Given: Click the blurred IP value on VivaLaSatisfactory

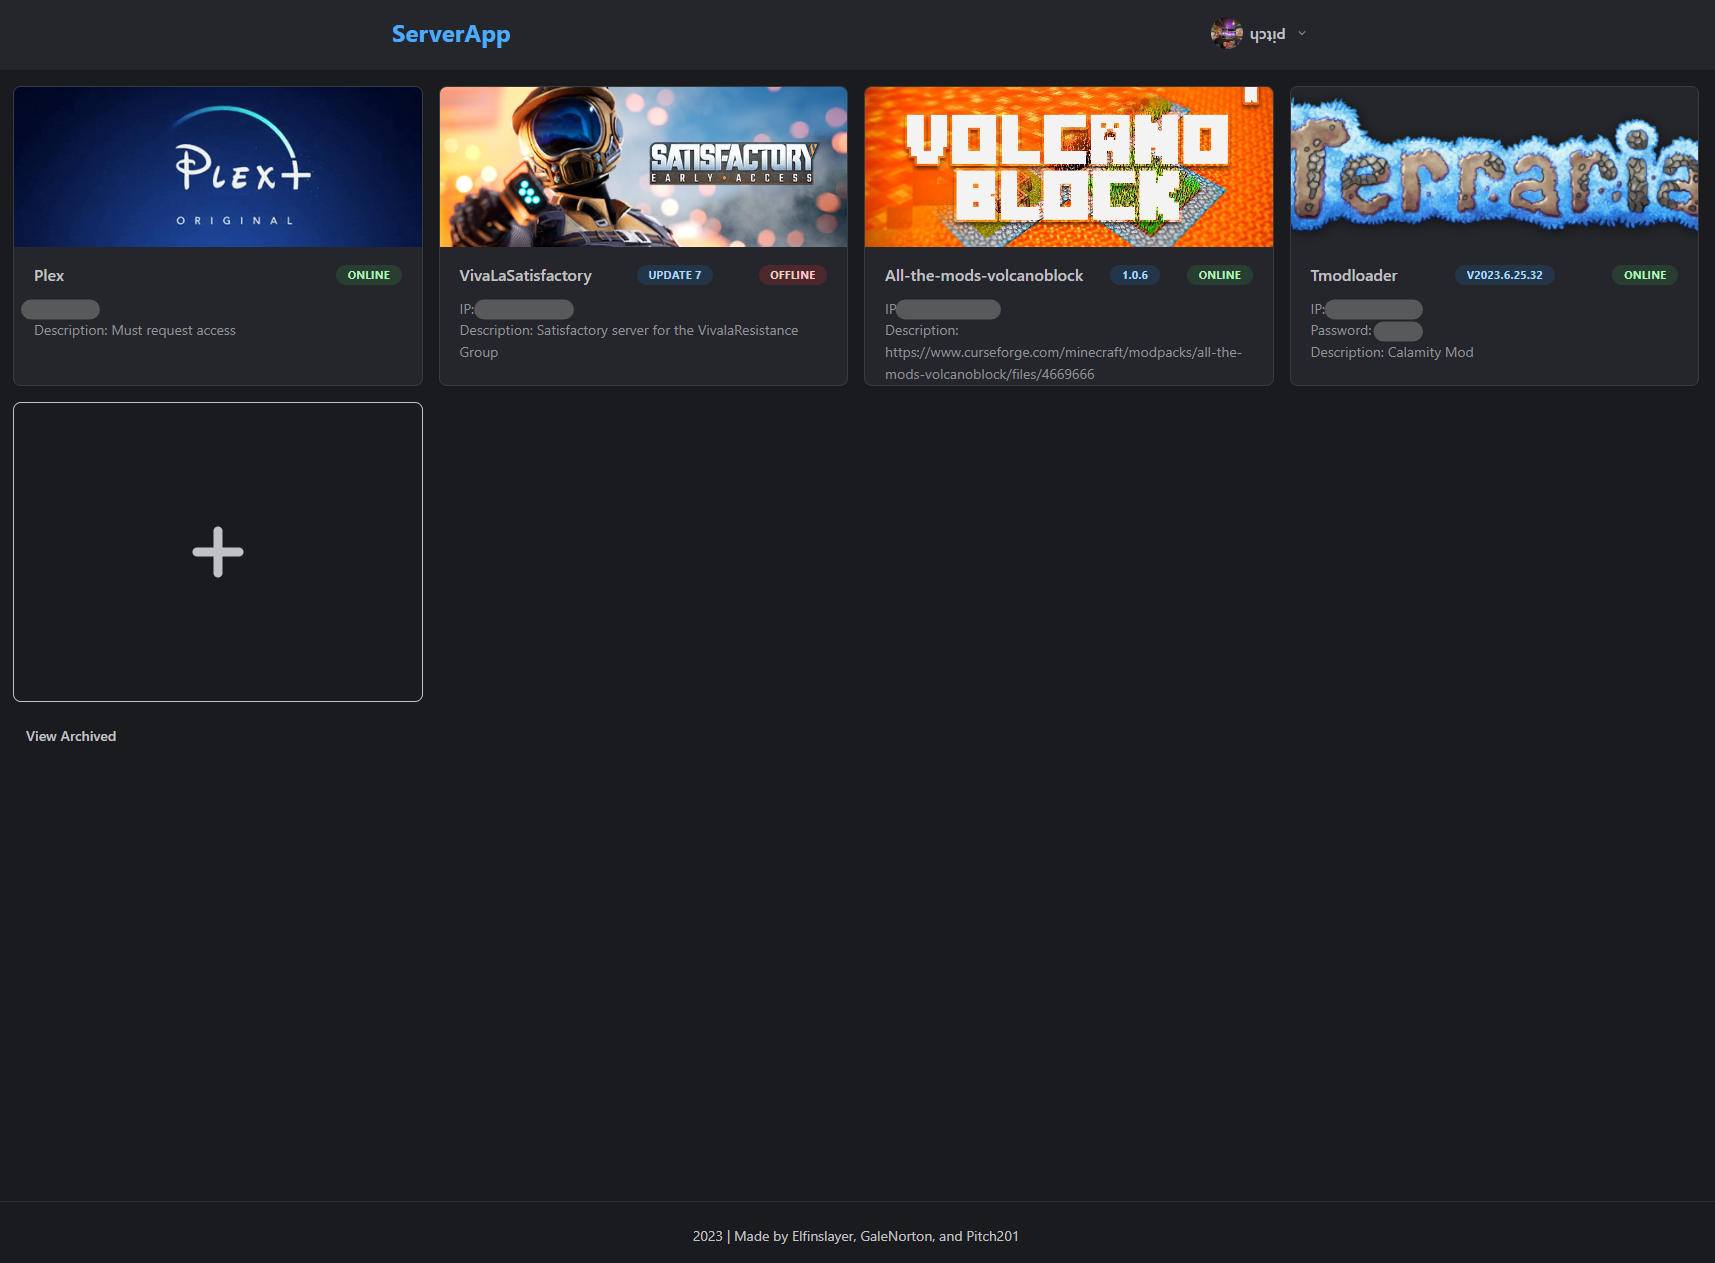Looking at the screenshot, I should tap(524, 309).
